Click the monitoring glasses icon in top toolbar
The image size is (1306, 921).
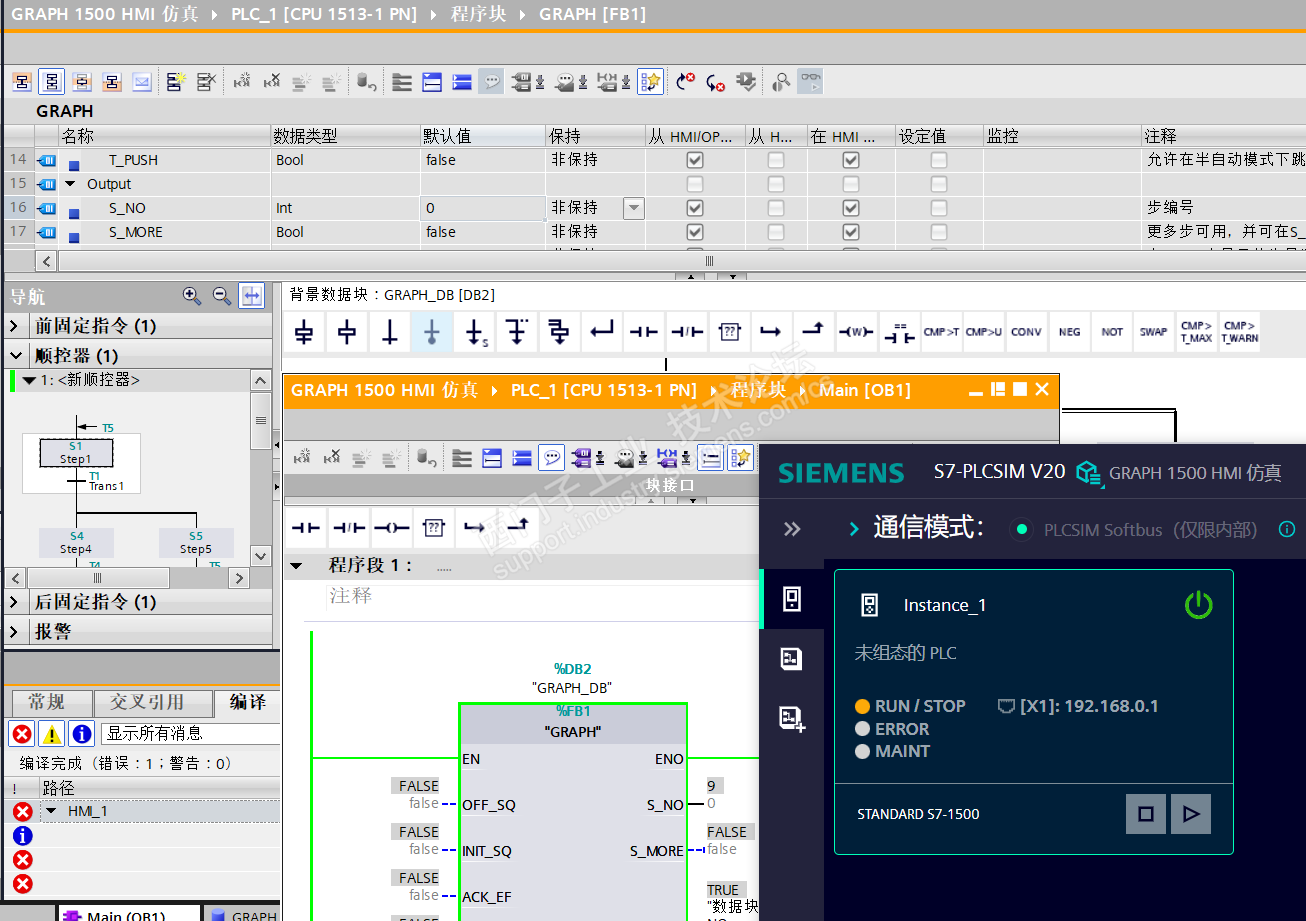[x=810, y=81]
